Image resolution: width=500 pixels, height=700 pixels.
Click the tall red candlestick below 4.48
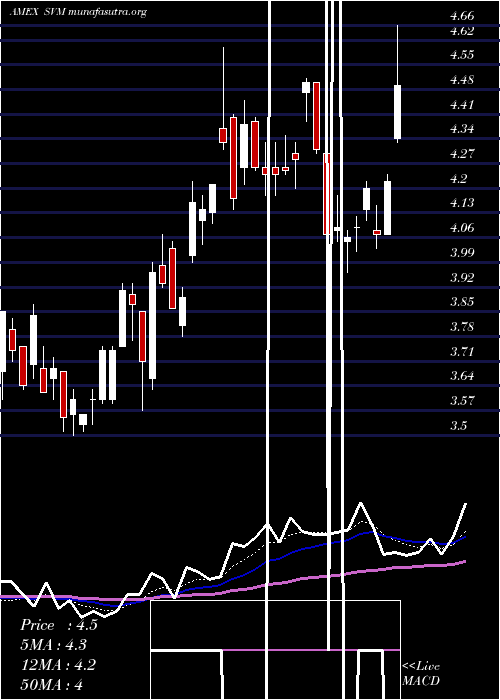[x=316, y=116]
